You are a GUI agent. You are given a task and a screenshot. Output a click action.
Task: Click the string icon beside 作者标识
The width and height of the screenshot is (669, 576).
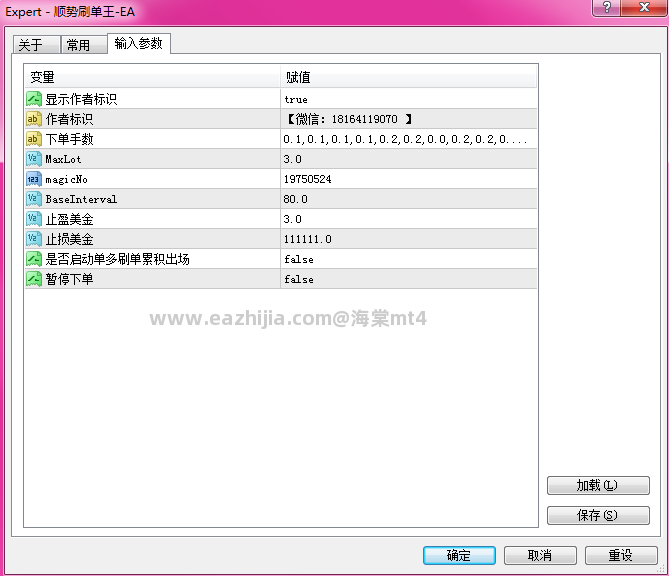tap(34, 119)
